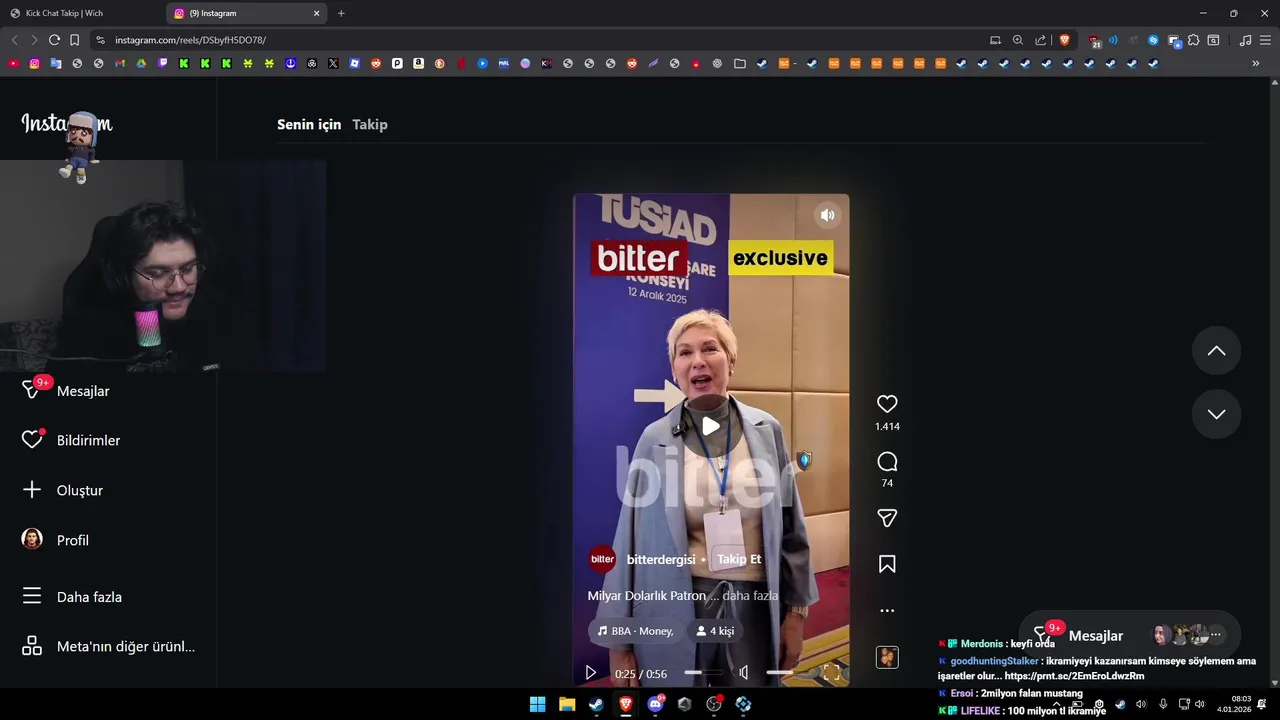Open the Twitch bookmark
Screen dimensions: 1280x720
[163, 63]
